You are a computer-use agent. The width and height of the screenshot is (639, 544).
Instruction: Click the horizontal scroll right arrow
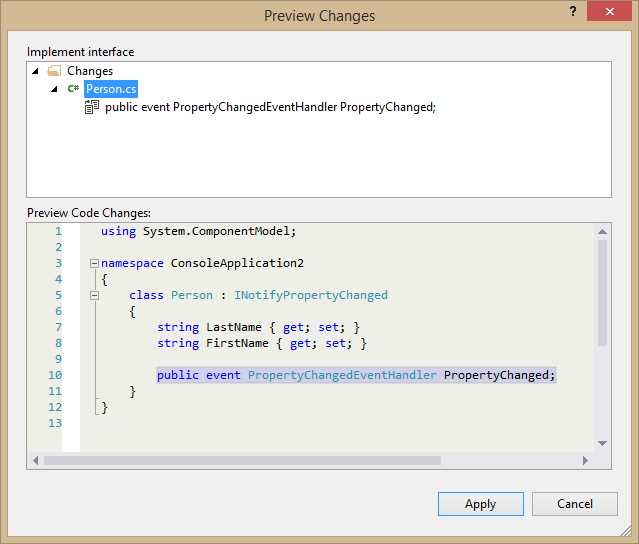pyautogui.click(x=585, y=460)
